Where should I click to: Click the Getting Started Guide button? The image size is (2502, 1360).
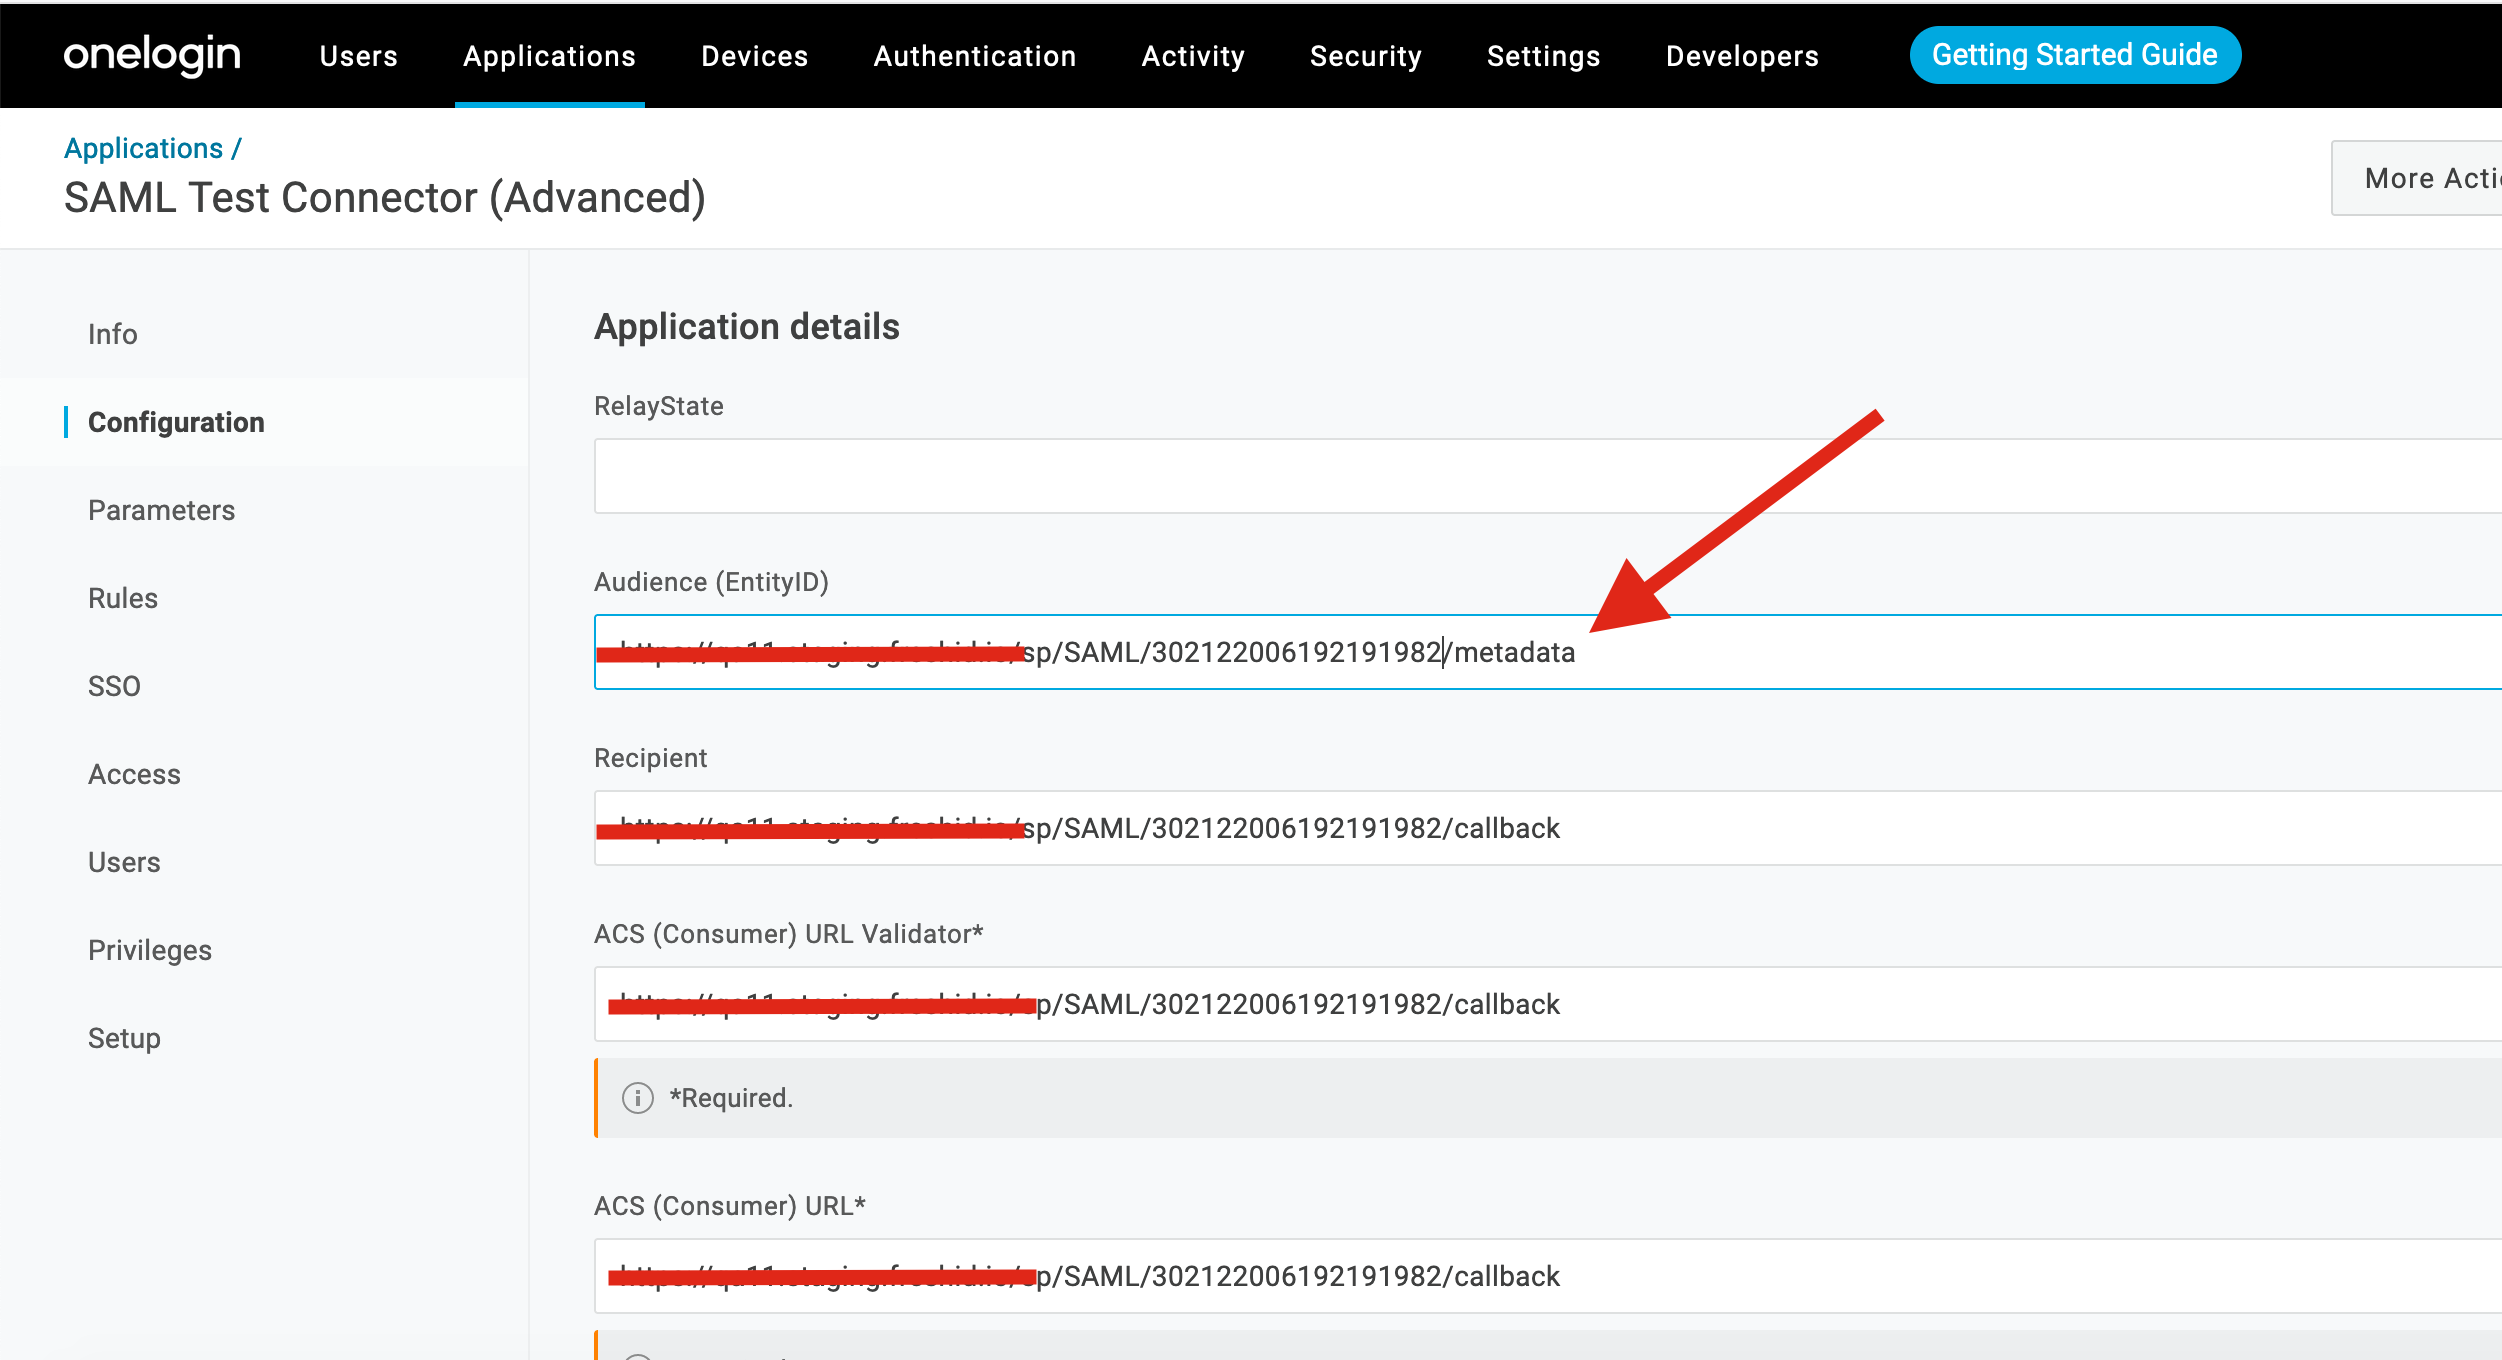click(x=2074, y=55)
